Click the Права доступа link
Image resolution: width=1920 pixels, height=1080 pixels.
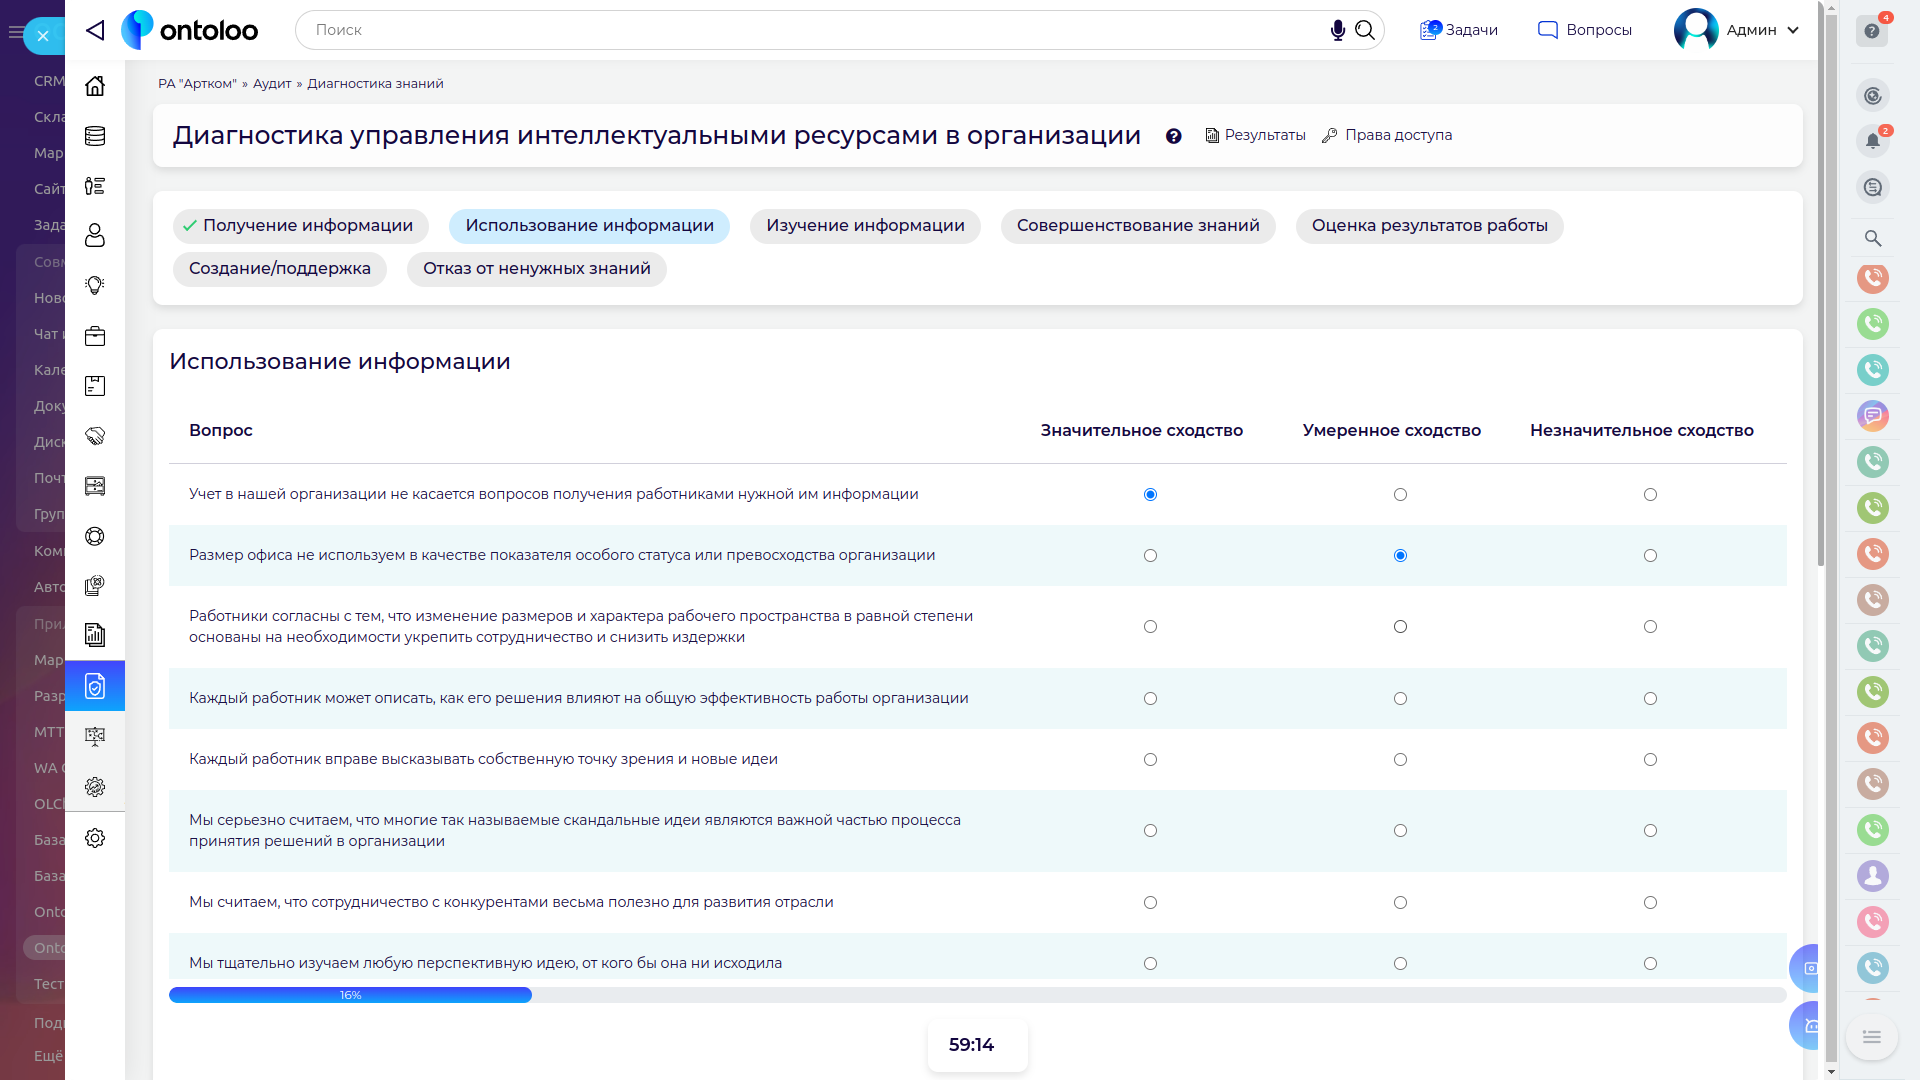1387,135
